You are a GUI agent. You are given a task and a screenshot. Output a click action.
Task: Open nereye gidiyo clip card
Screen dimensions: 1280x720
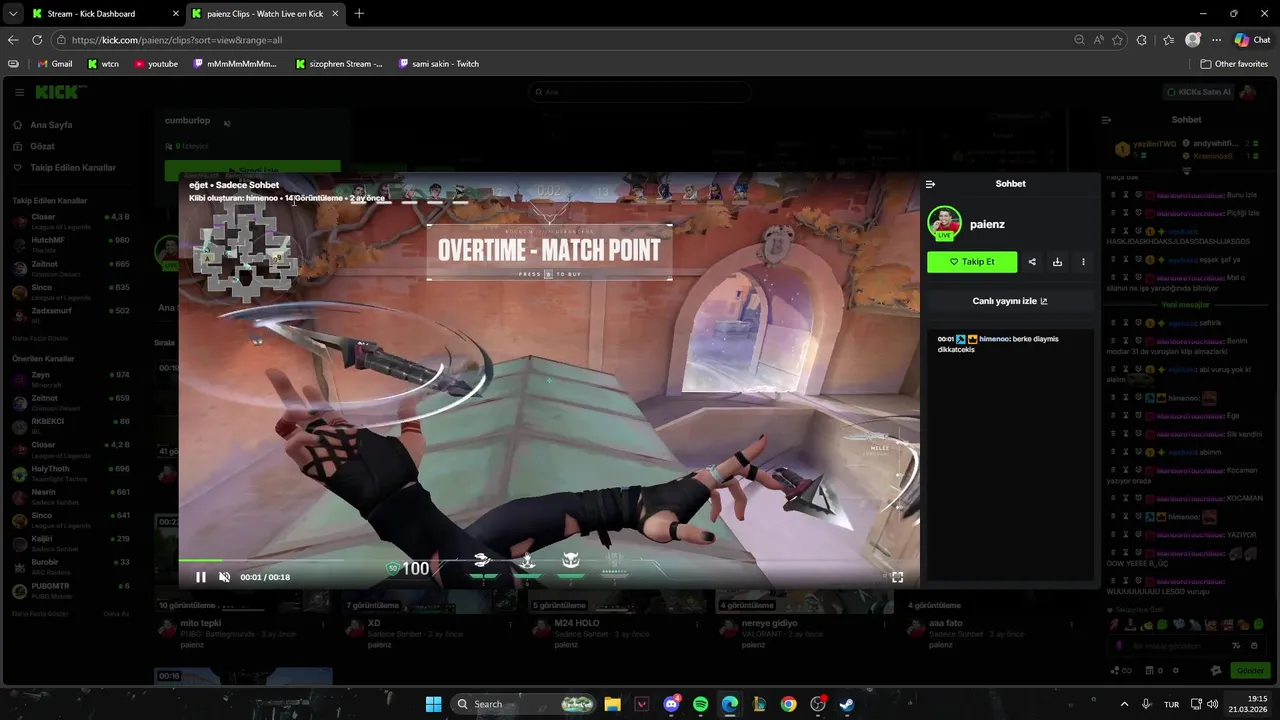[x=802, y=620]
